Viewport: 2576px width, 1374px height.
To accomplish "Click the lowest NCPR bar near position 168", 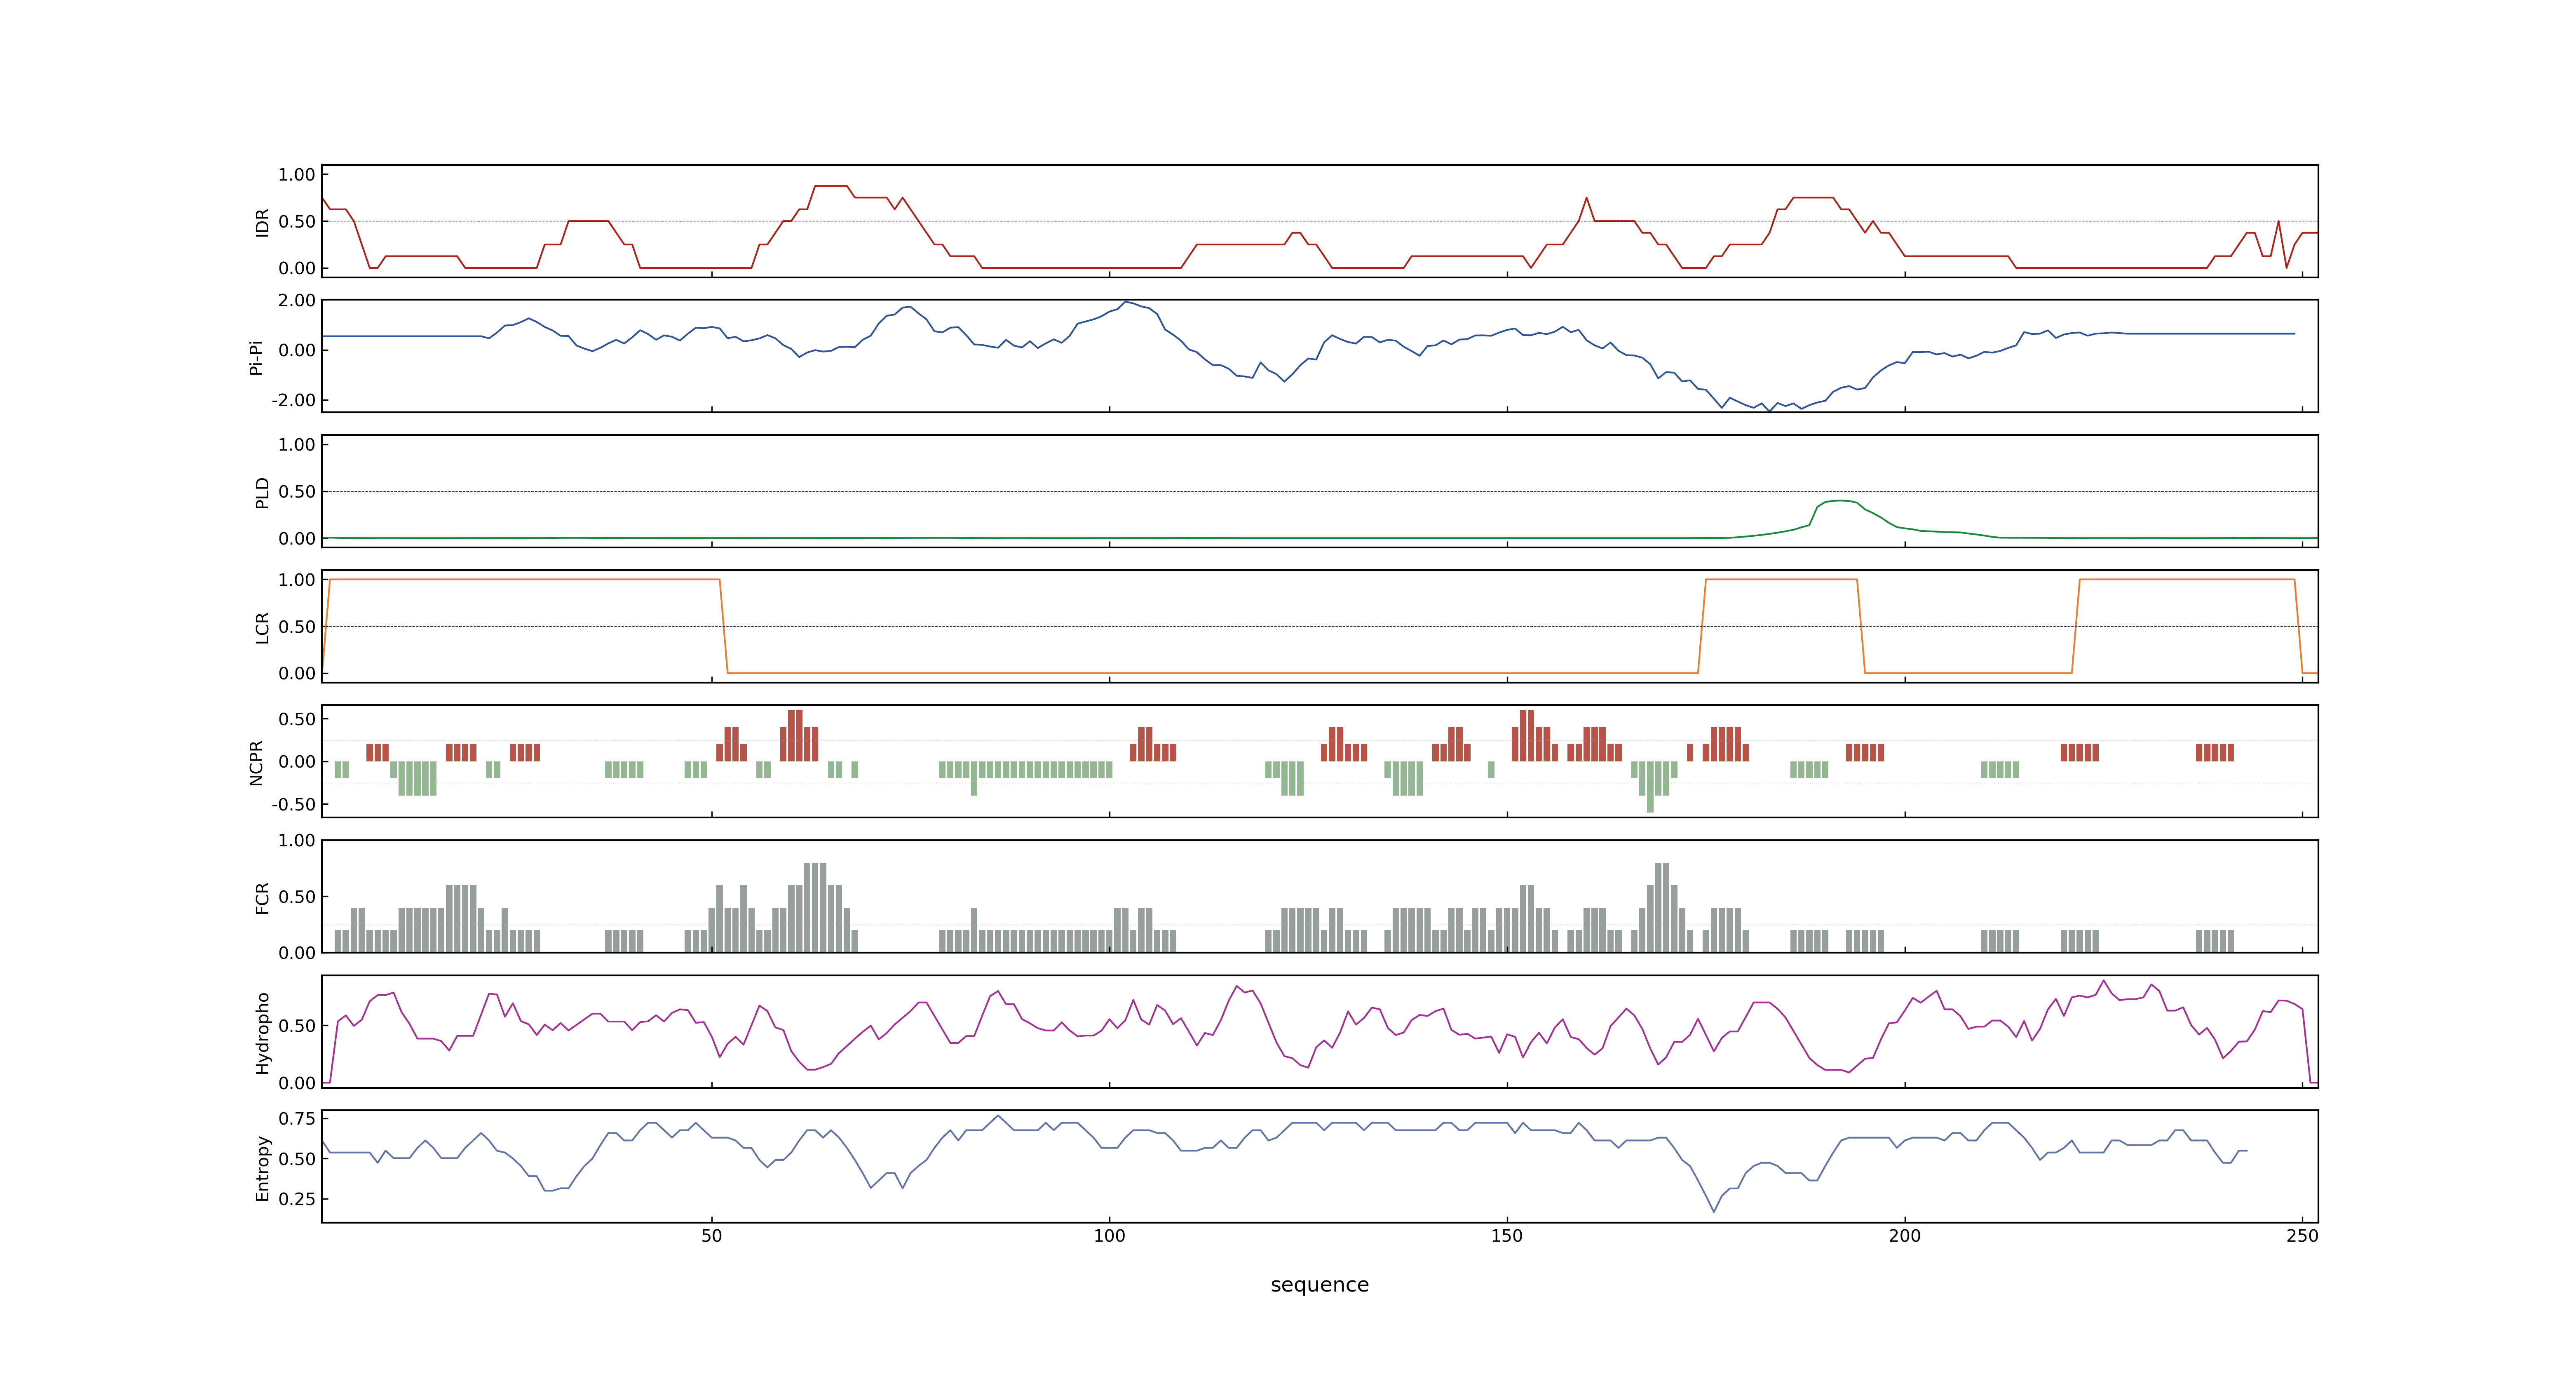I will click(x=1650, y=787).
